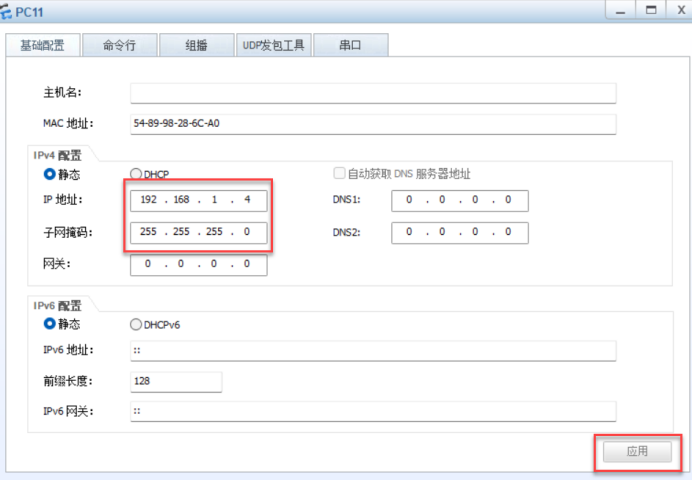
Task: Click the 应用 button
Action: [x=637, y=452]
